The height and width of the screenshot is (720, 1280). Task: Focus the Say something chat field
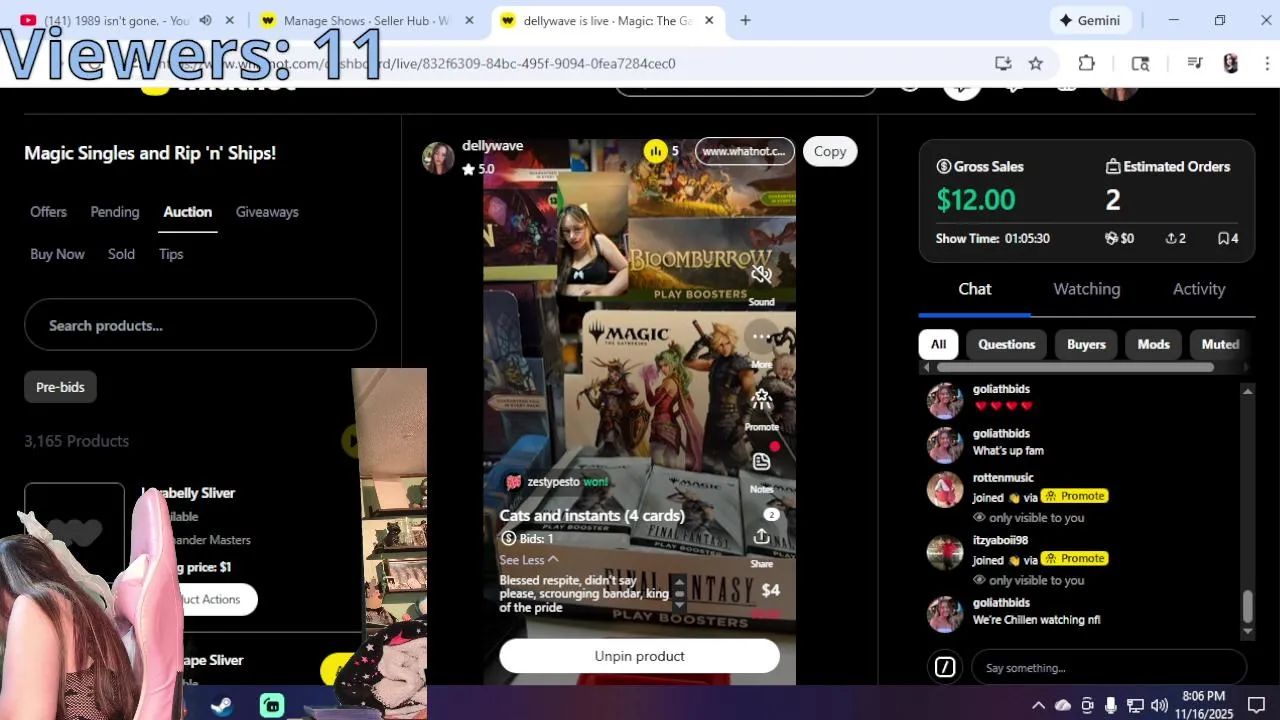(1109, 667)
